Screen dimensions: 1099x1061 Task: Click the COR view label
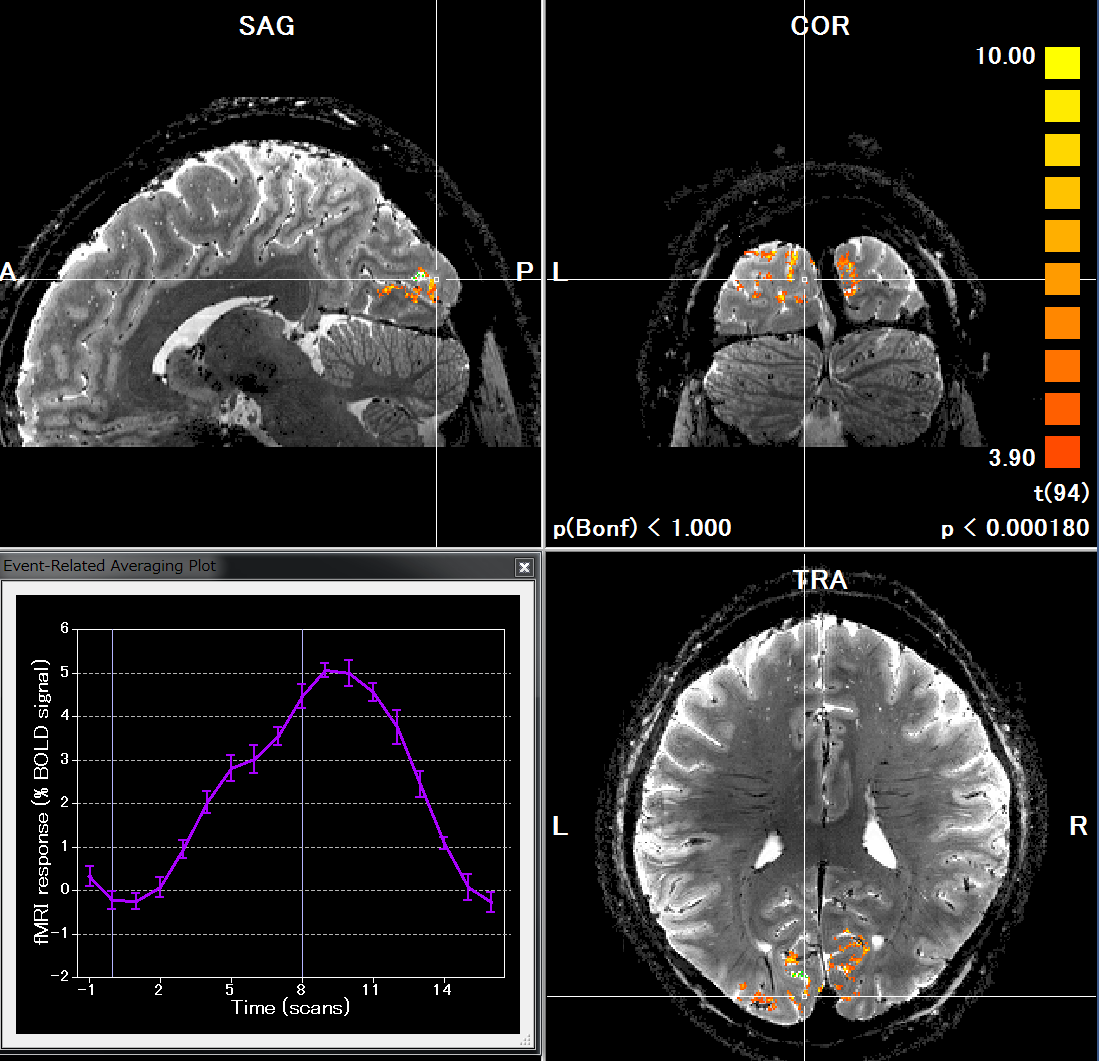(820, 26)
